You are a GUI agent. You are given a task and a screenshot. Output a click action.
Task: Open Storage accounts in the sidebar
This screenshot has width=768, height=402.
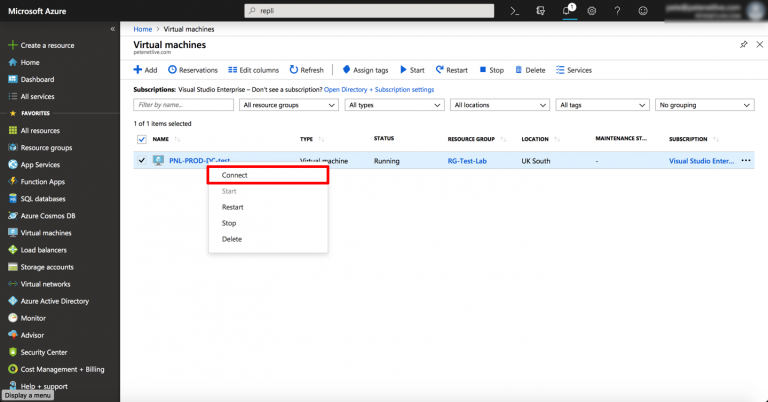coord(41,267)
